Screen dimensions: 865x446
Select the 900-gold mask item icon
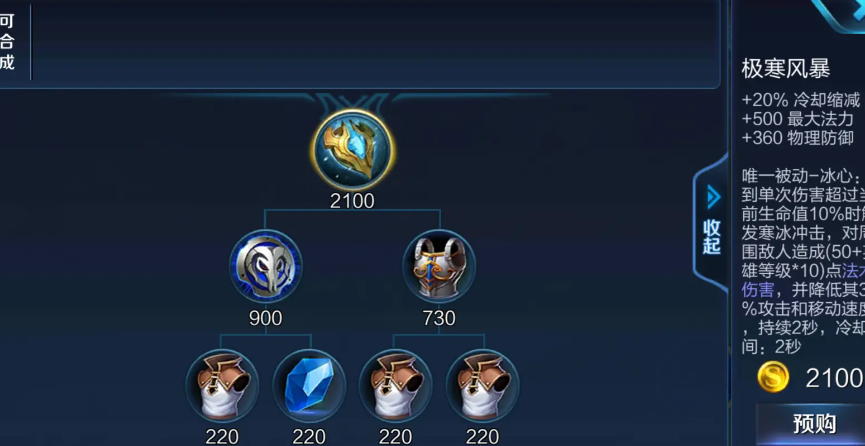click(265, 267)
